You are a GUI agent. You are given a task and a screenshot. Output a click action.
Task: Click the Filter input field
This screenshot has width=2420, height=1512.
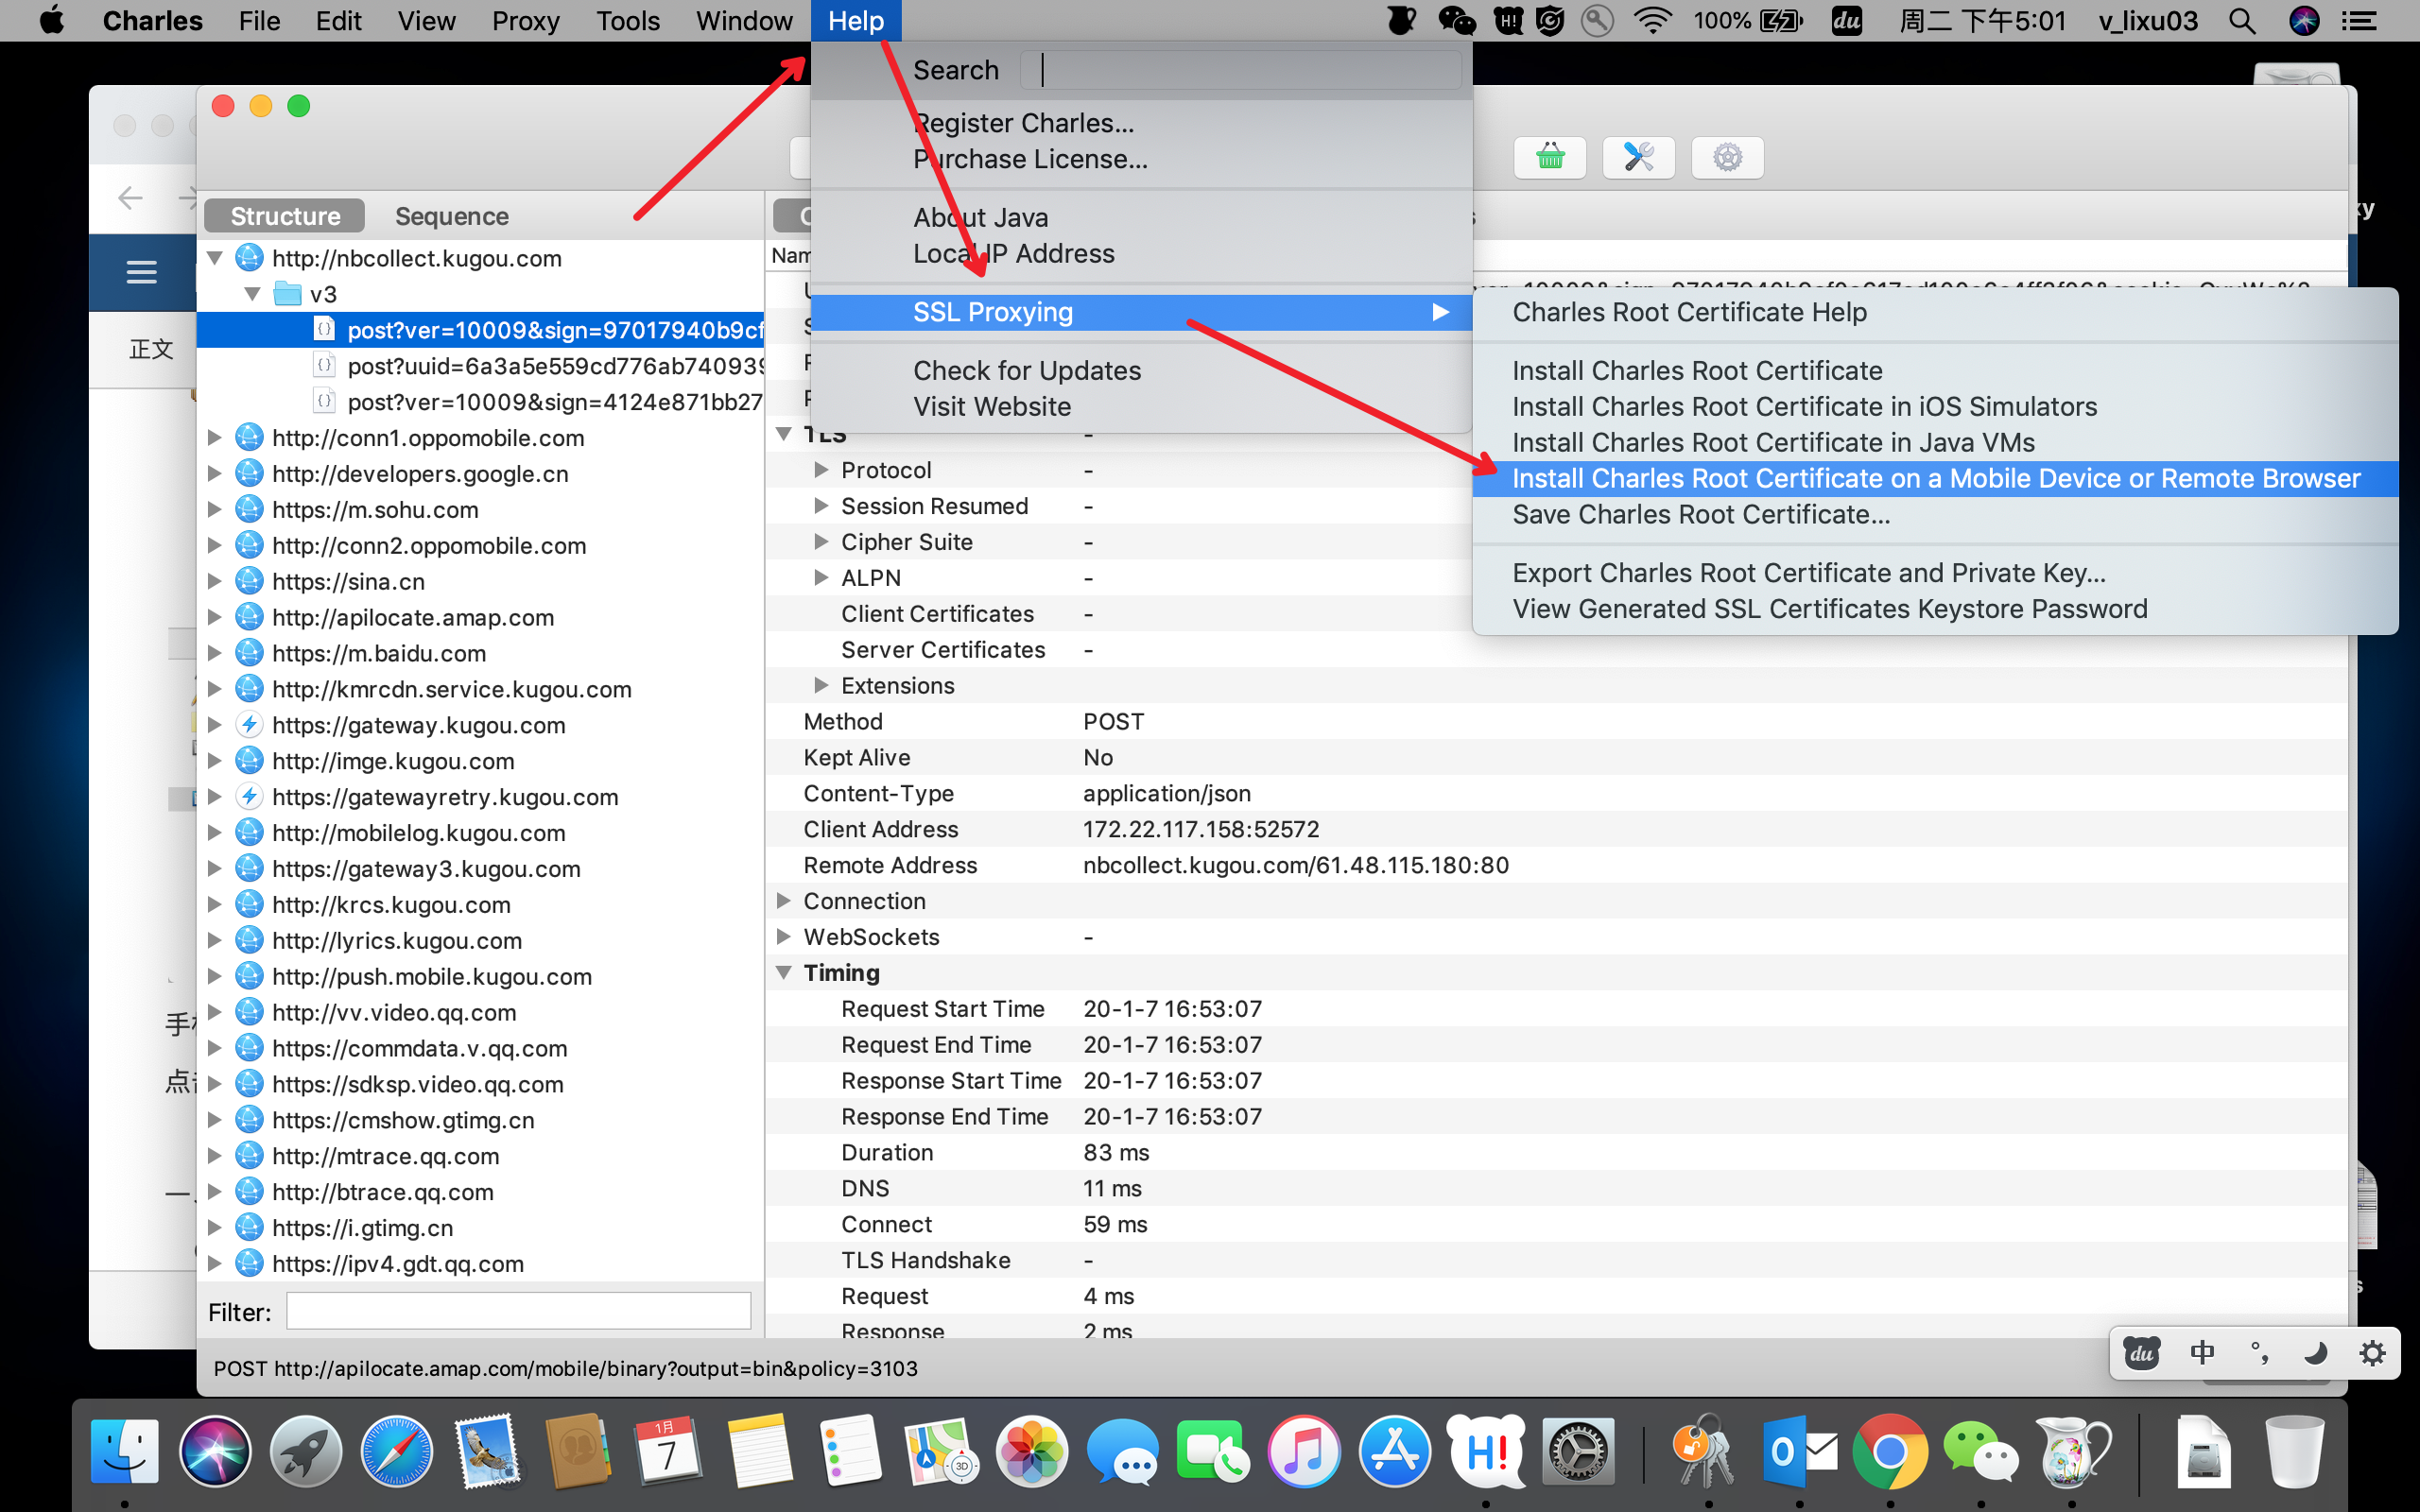[518, 1311]
